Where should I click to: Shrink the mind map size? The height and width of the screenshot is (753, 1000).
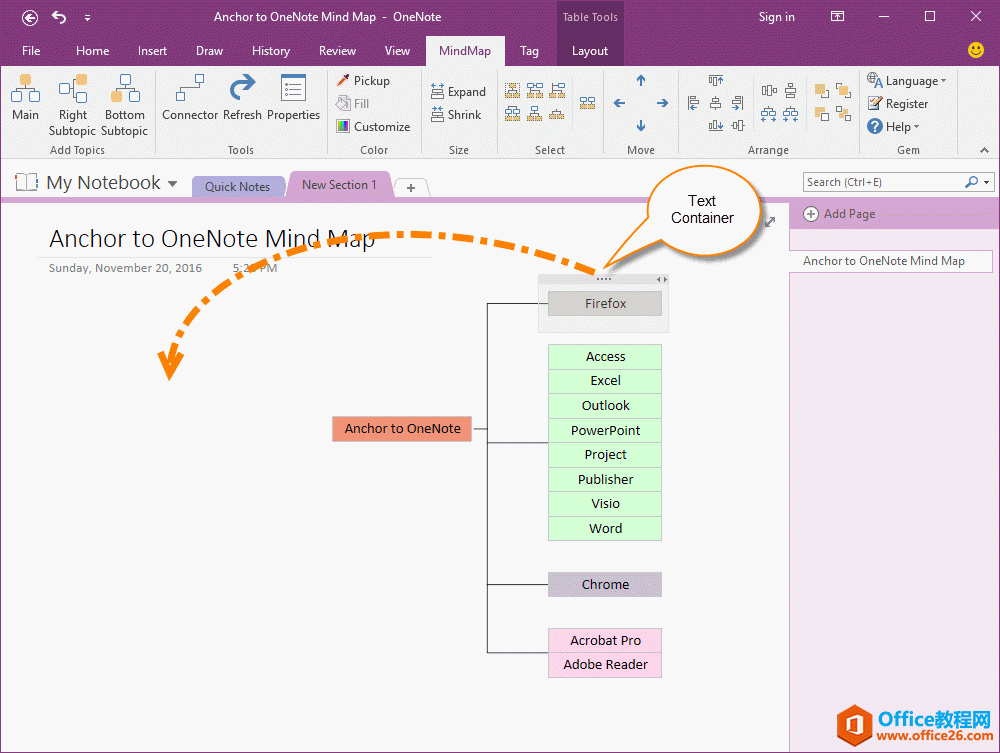coord(456,115)
